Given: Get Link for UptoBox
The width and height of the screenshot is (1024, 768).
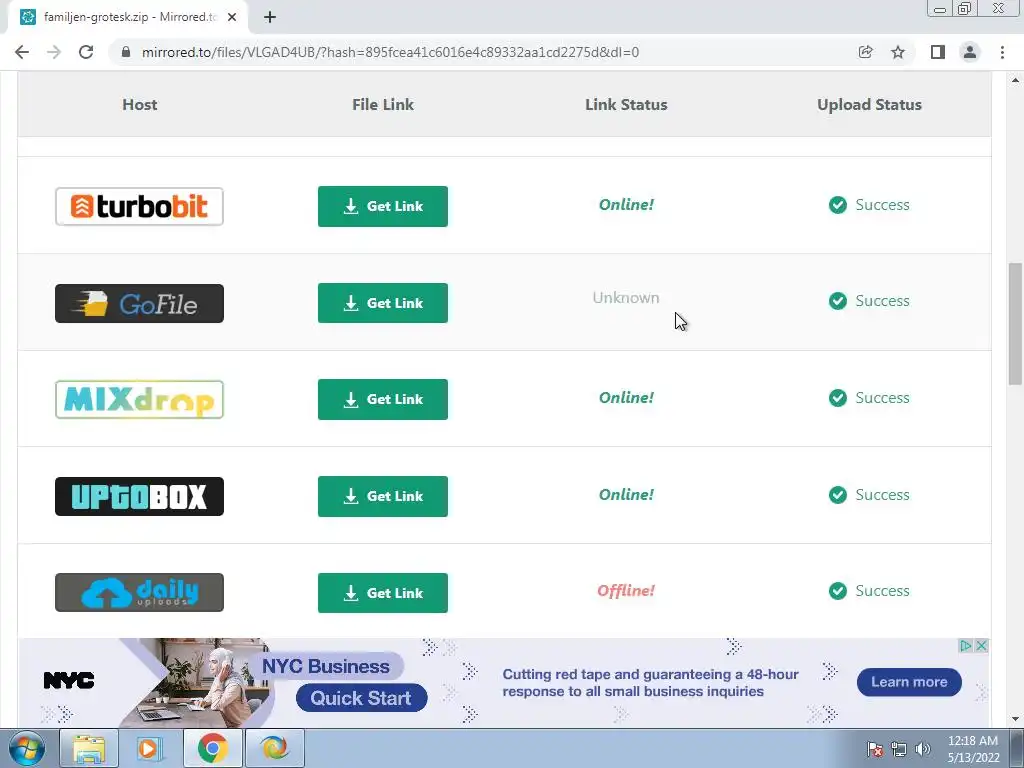Looking at the screenshot, I should [383, 496].
